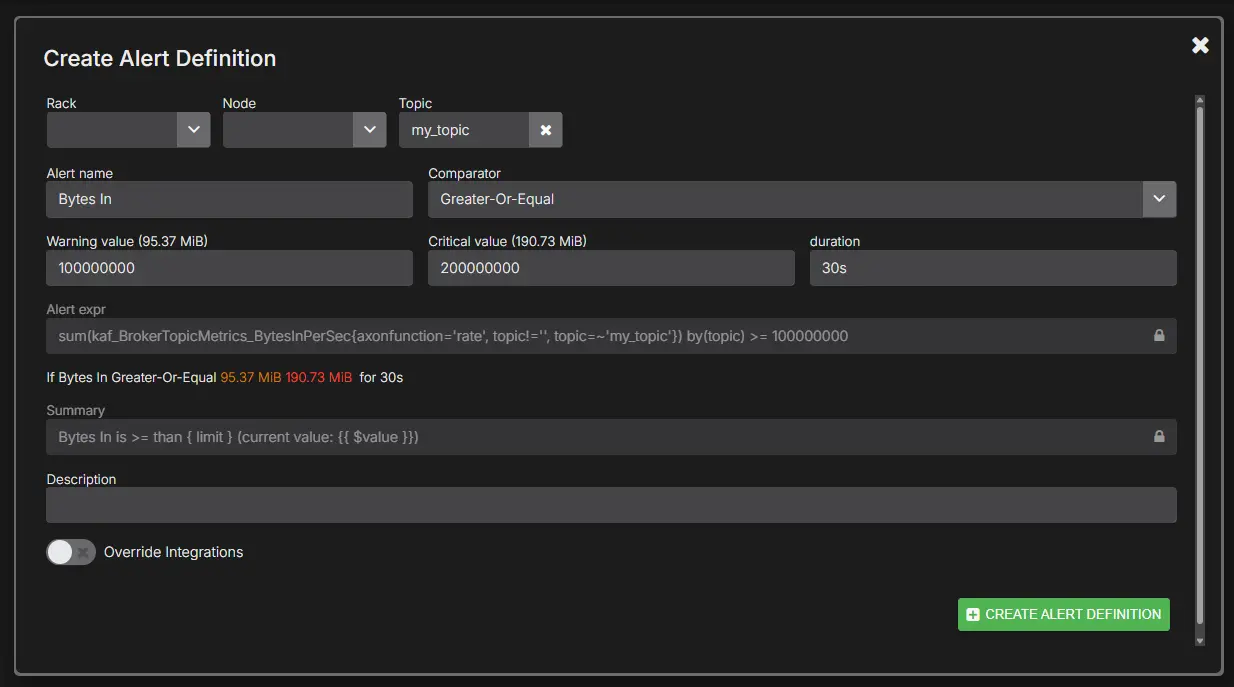
Task: Click the Comparator dropdown arrow
Action: click(x=1159, y=199)
